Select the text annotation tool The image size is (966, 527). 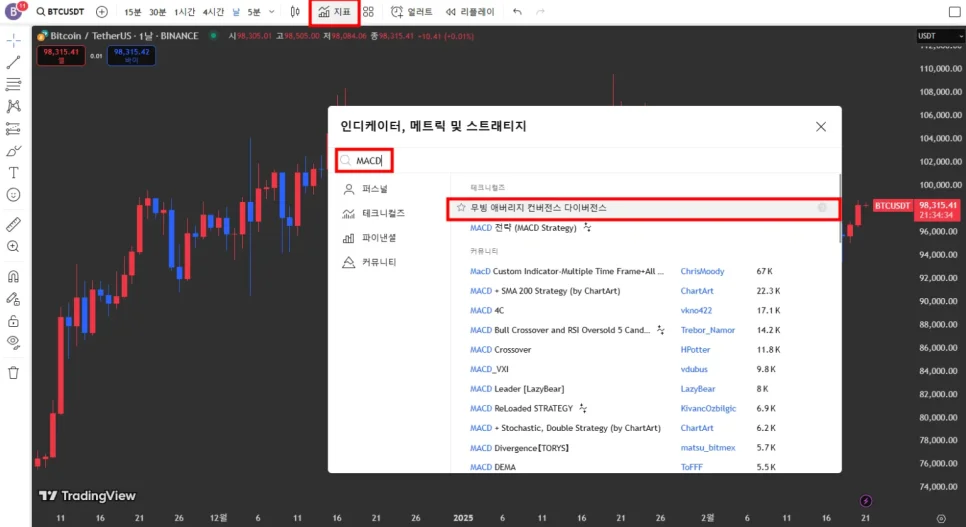coord(14,173)
